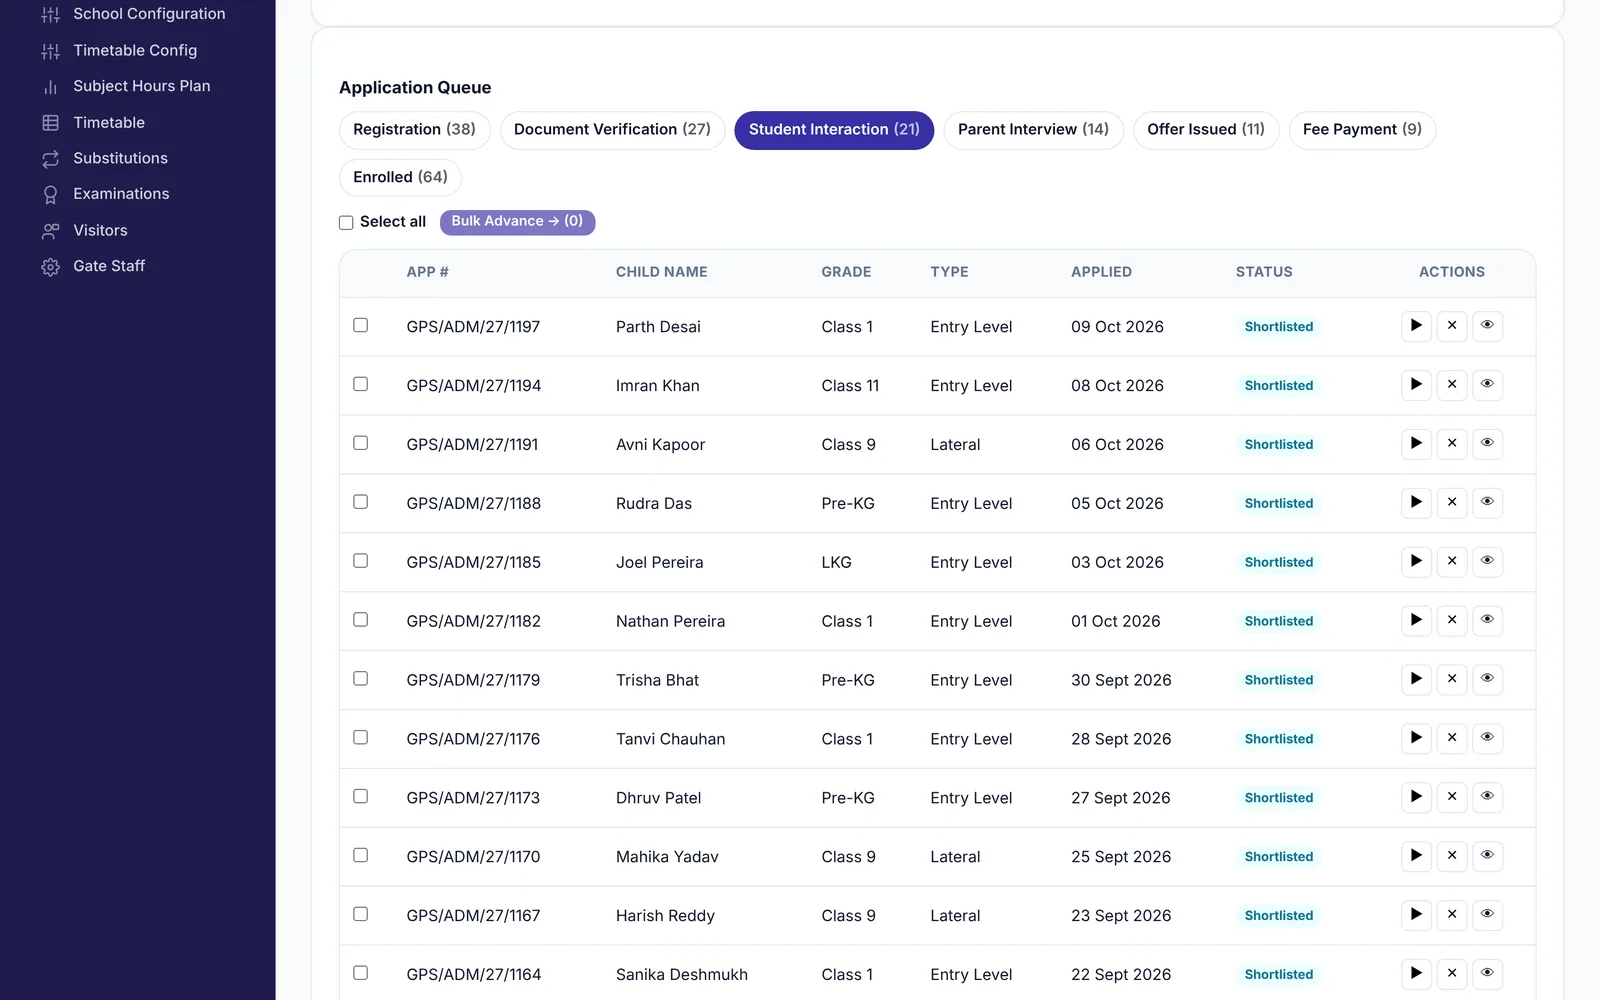Reject Joel Pereira's application with X icon
The height and width of the screenshot is (1000, 1600).
1452,562
